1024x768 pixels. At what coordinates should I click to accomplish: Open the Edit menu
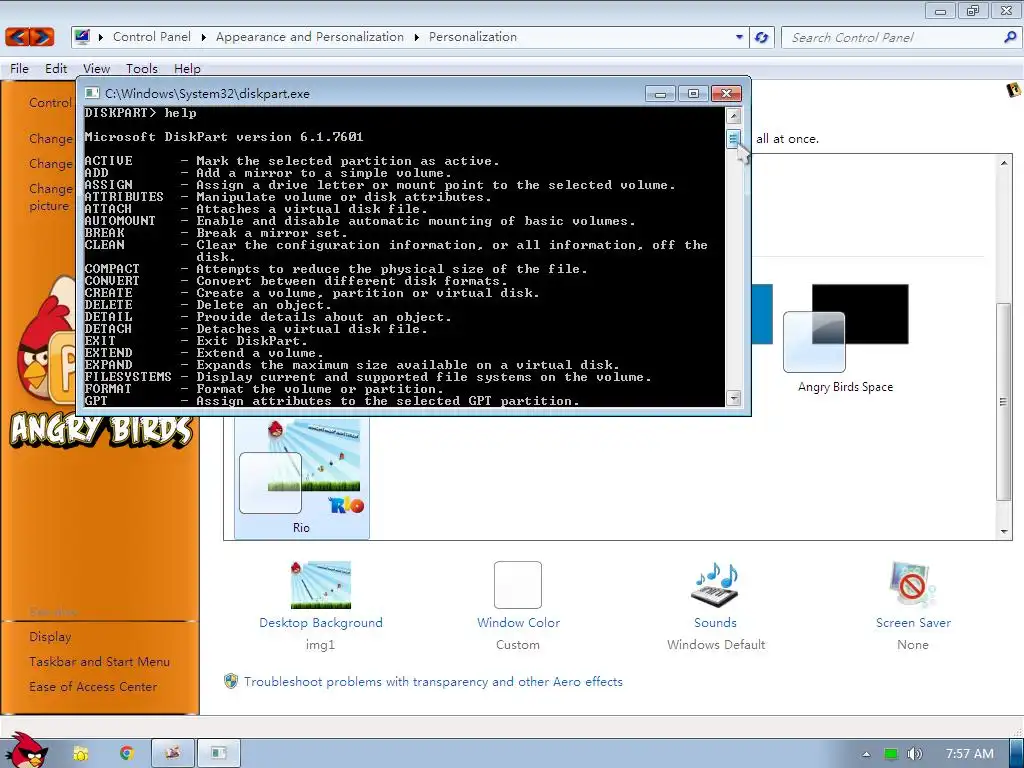pos(56,69)
